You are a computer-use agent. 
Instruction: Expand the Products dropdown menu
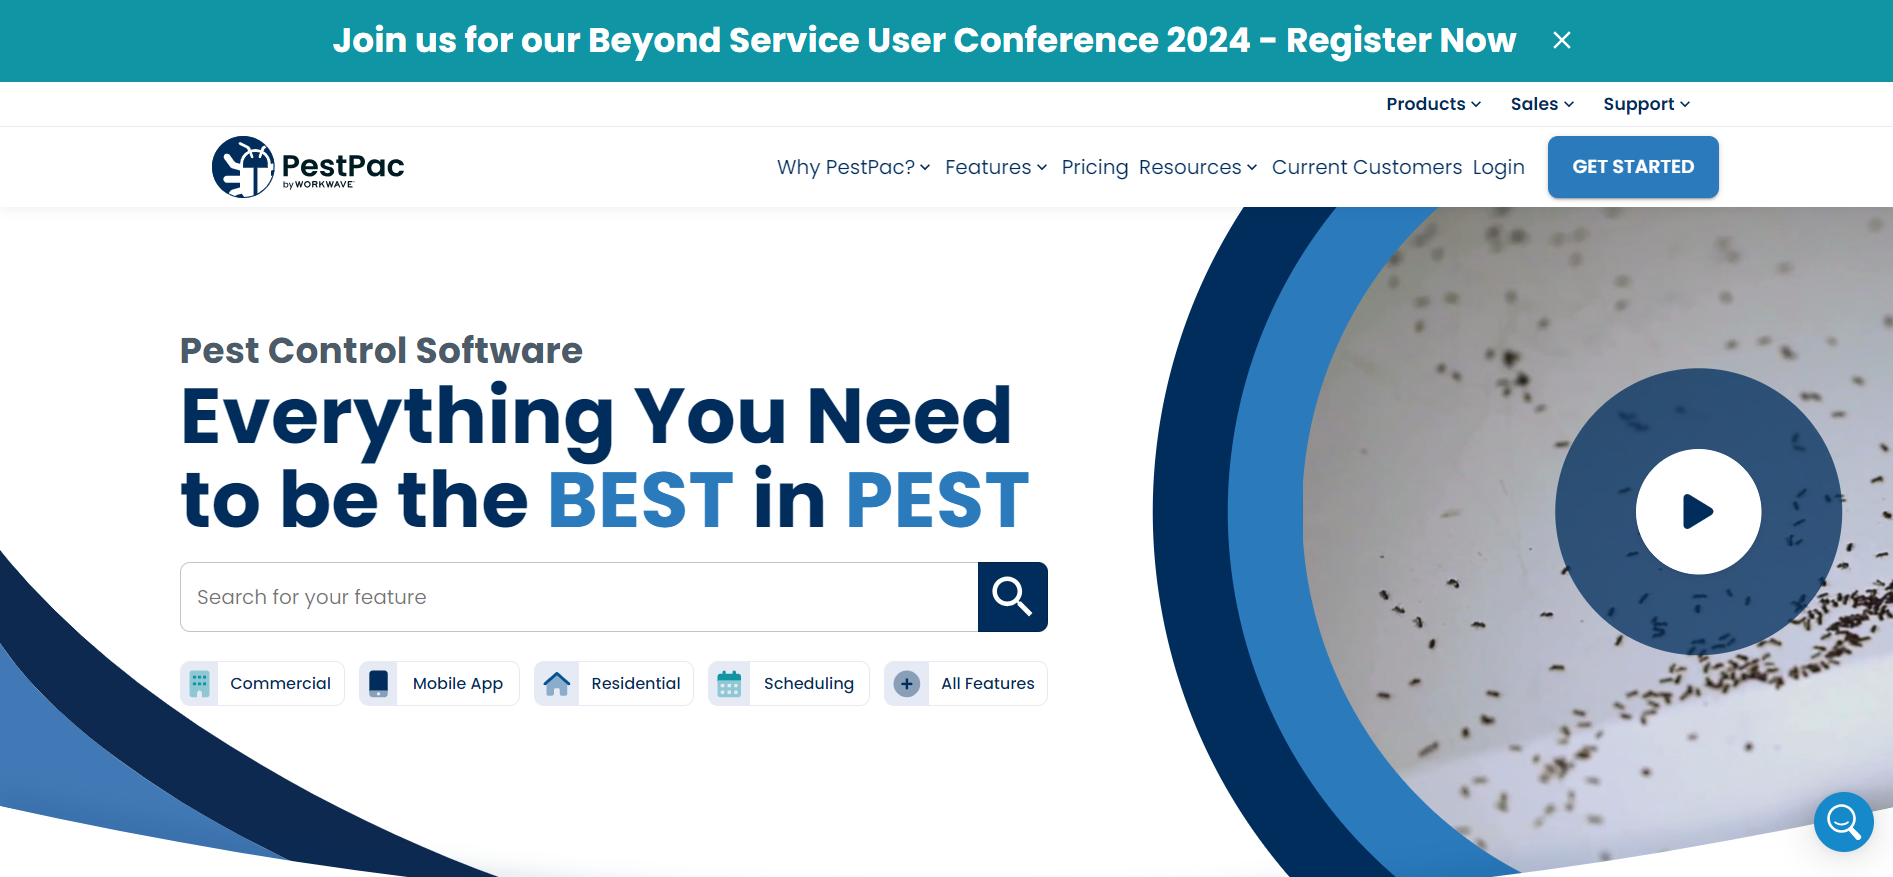1433,104
